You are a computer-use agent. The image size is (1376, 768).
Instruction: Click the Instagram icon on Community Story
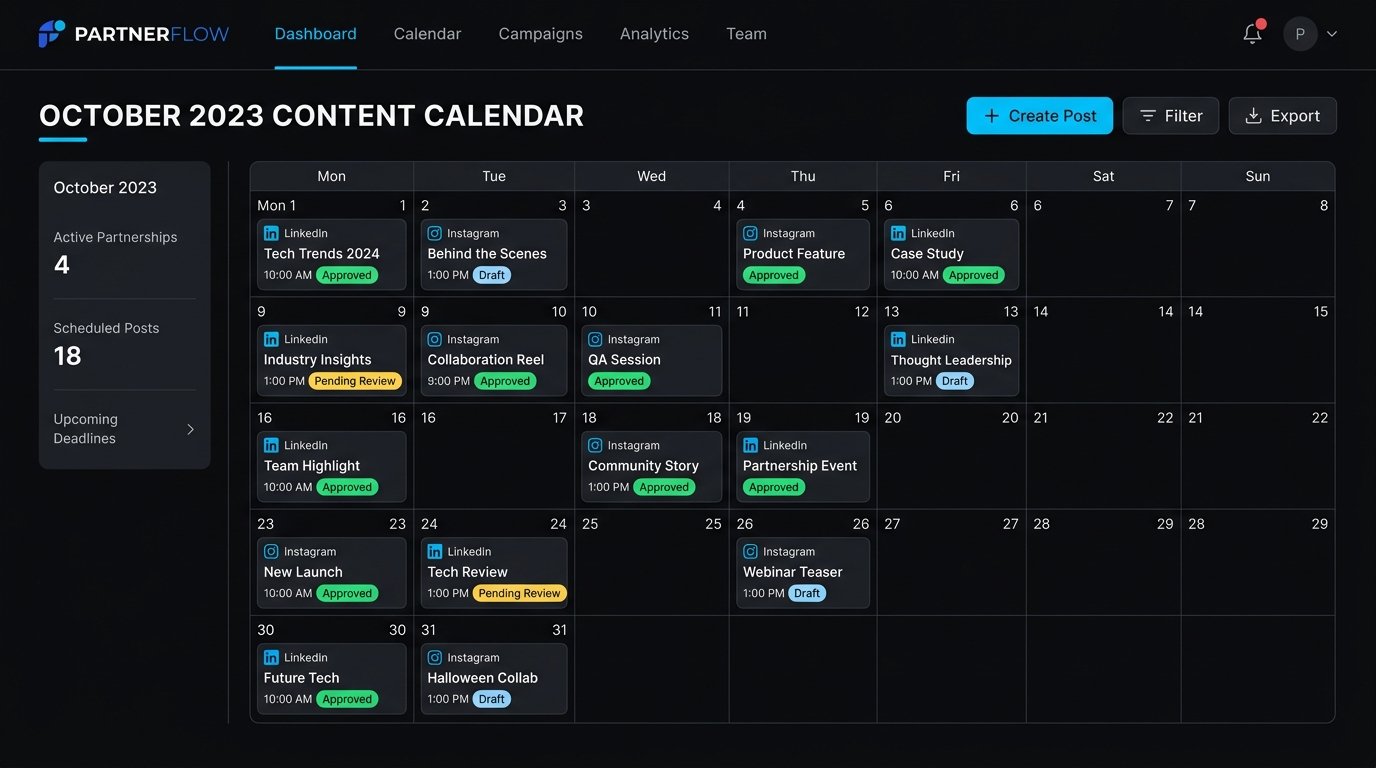[x=595, y=445]
